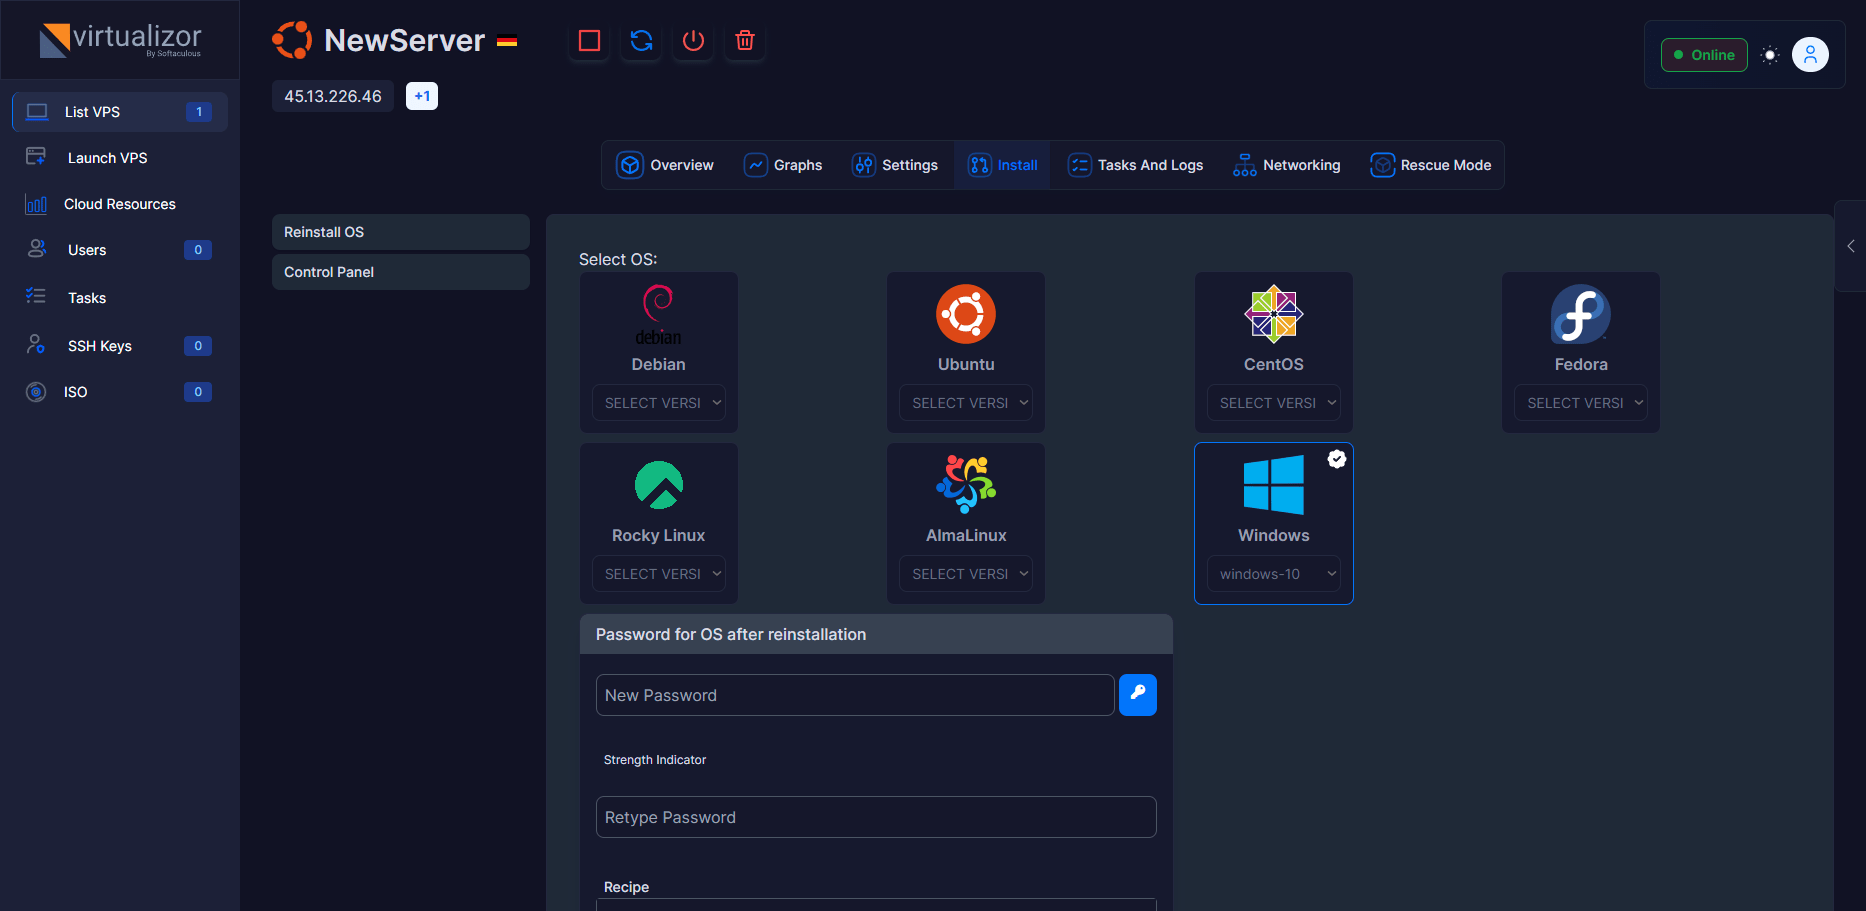
Task: Switch to the Install tab
Action: [x=1003, y=165]
